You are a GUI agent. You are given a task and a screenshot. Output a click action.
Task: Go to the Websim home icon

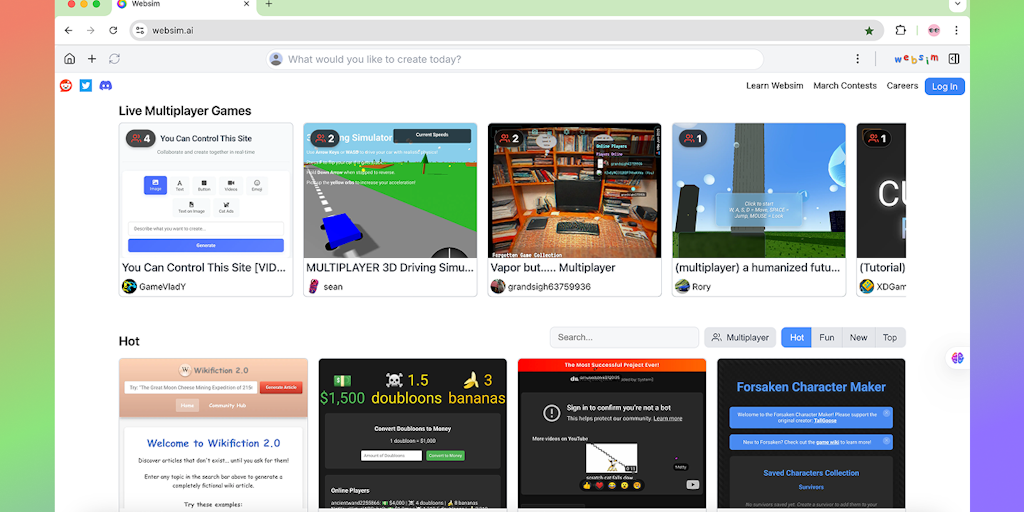click(69, 59)
